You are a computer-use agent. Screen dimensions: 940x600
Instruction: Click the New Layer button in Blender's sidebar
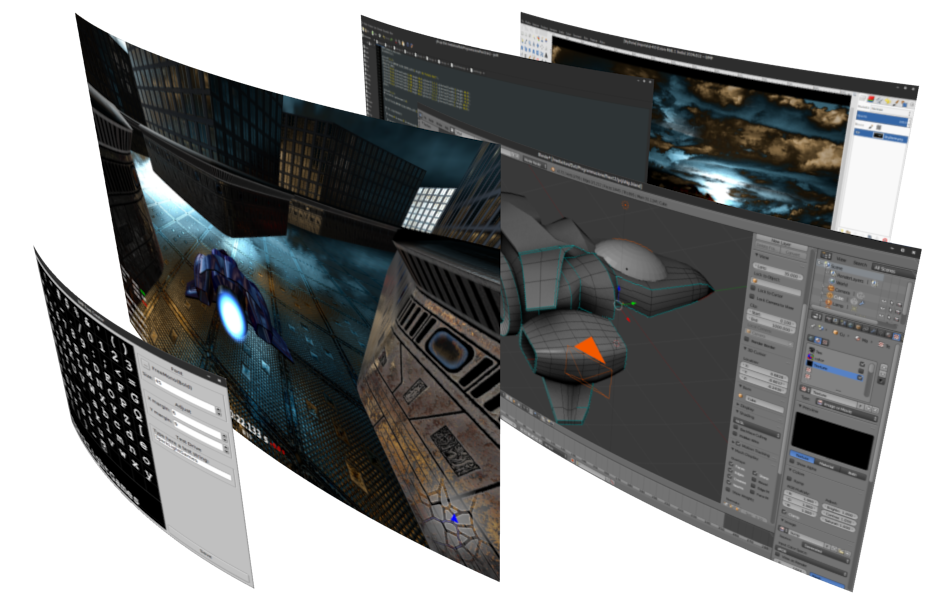tap(780, 243)
